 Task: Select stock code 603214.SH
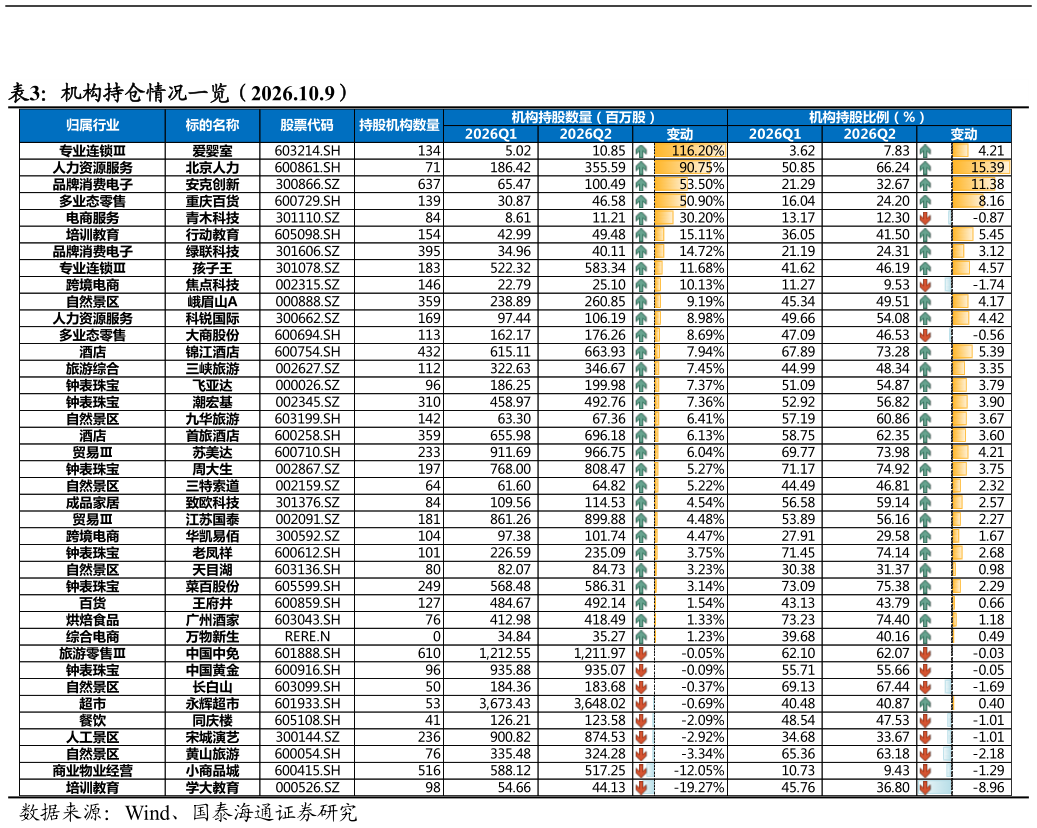308,151
